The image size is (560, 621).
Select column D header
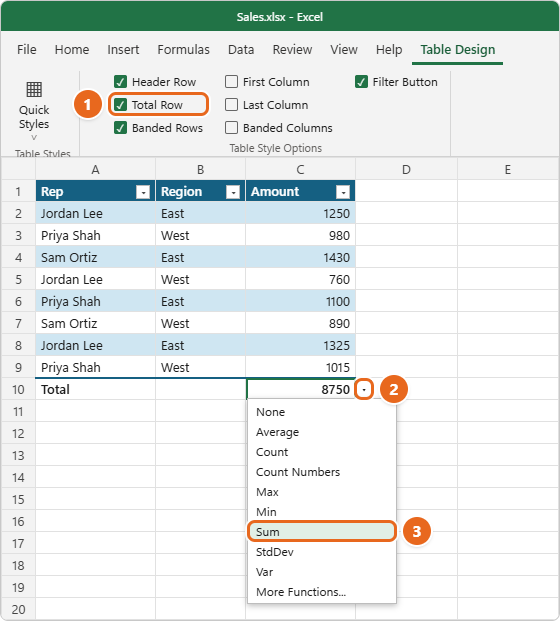[x=406, y=170]
